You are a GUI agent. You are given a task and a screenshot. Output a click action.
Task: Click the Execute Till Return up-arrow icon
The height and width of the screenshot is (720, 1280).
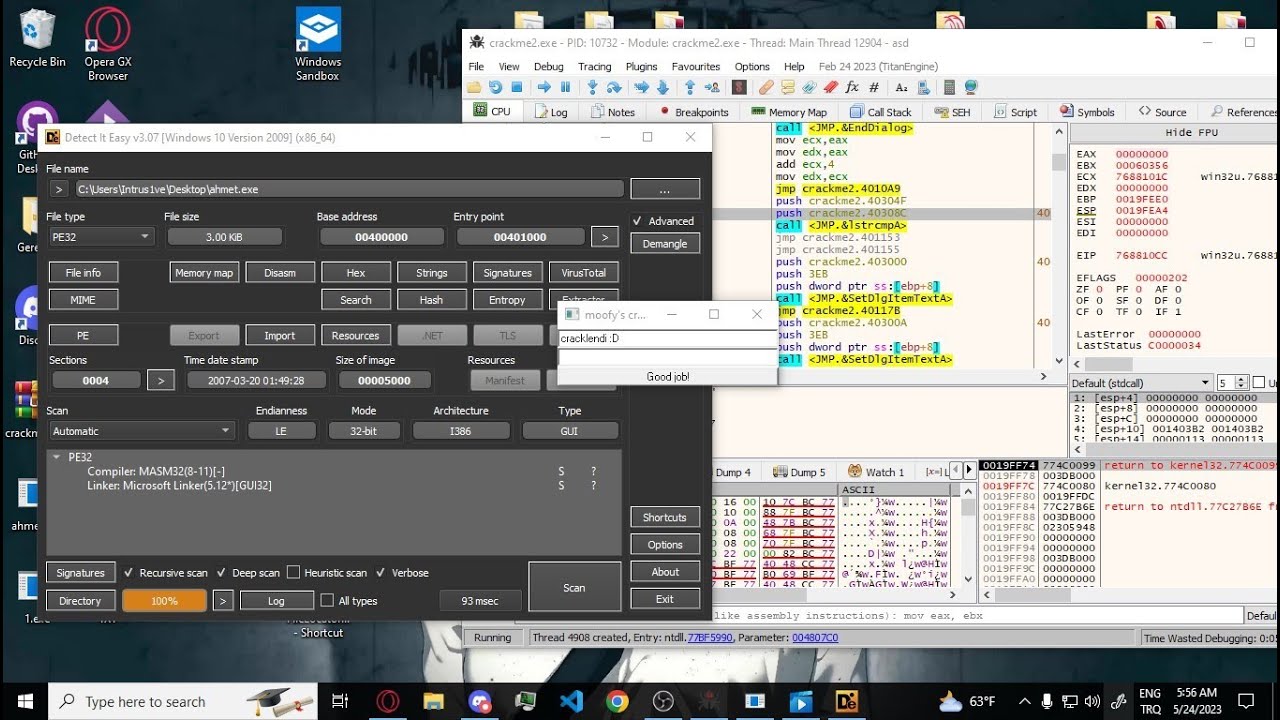tap(690, 87)
